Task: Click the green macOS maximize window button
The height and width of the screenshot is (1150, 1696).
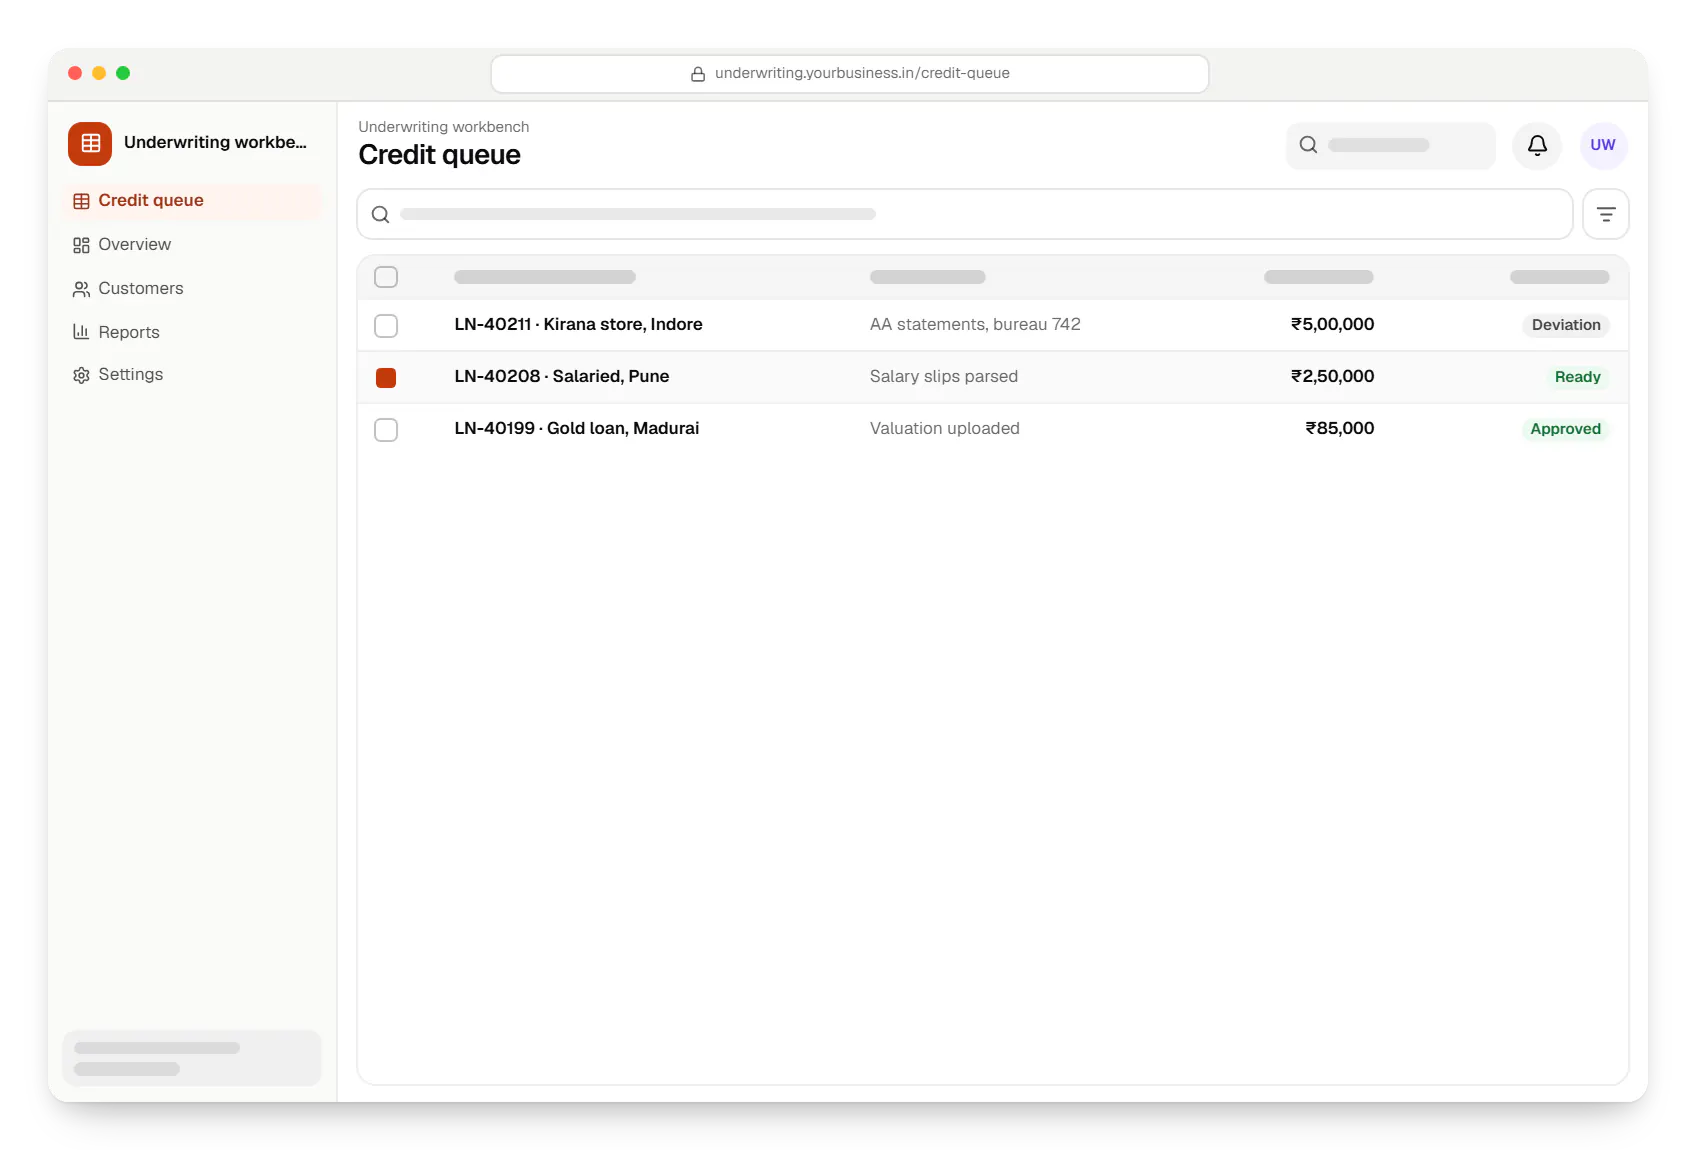Action: (123, 73)
